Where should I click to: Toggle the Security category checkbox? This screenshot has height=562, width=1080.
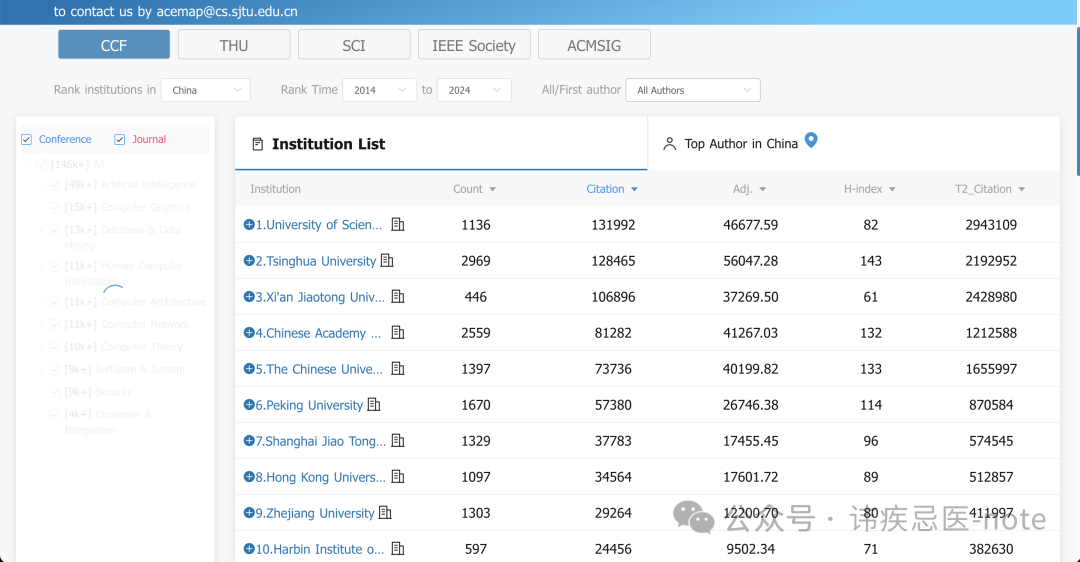point(55,392)
